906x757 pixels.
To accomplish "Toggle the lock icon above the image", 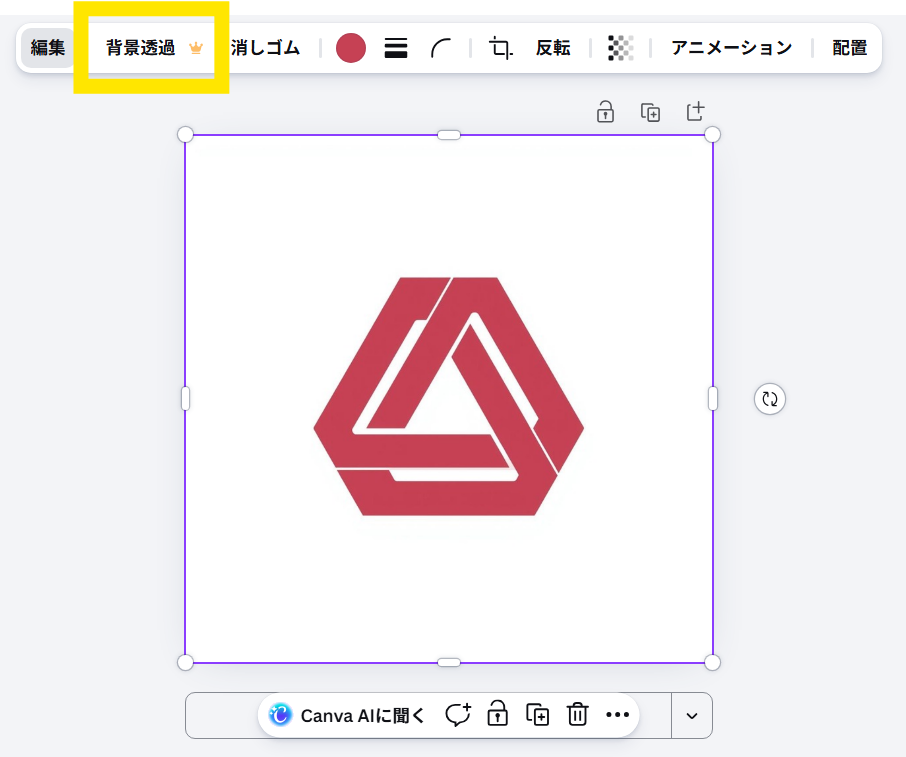I will pos(605,112).
